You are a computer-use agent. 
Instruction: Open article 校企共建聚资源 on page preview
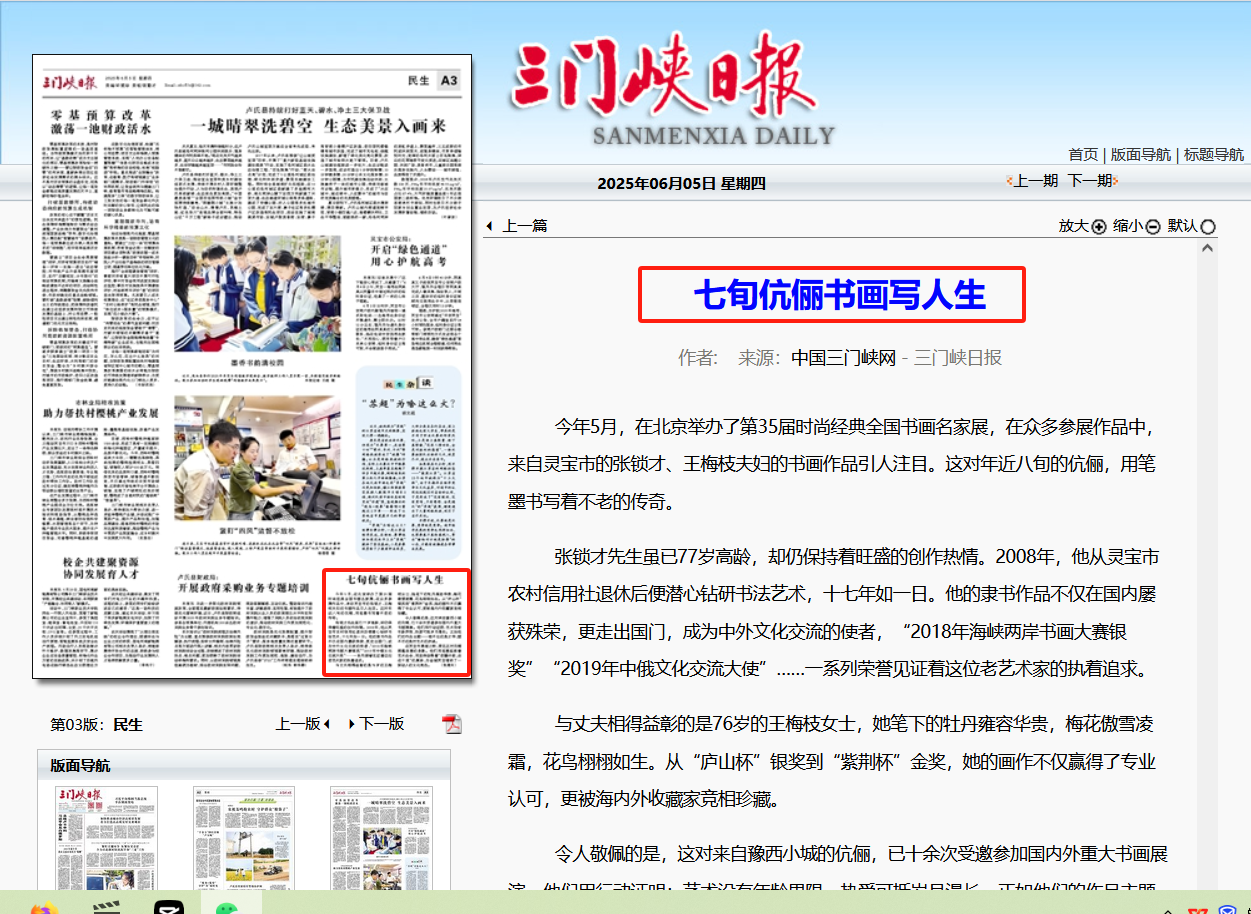pyautogui.click(x=100, y=568)
